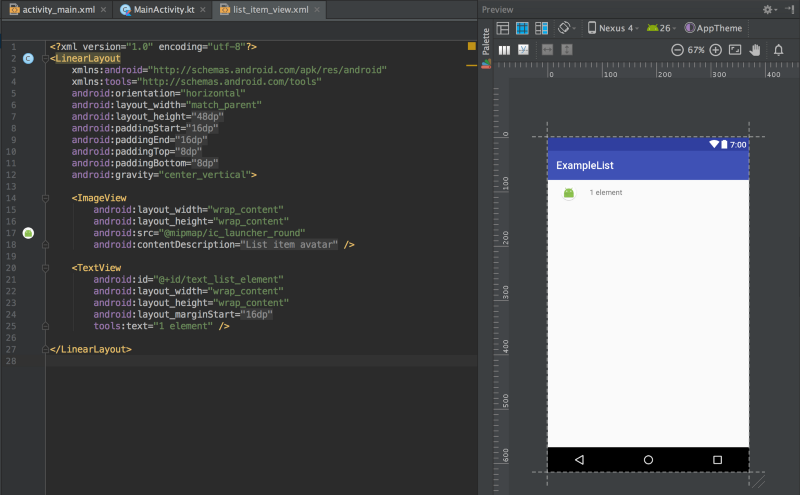Viewport: 800px width, 495px height.
Task: Click the "List item avatar" description string
Action: tap(289, 245)
